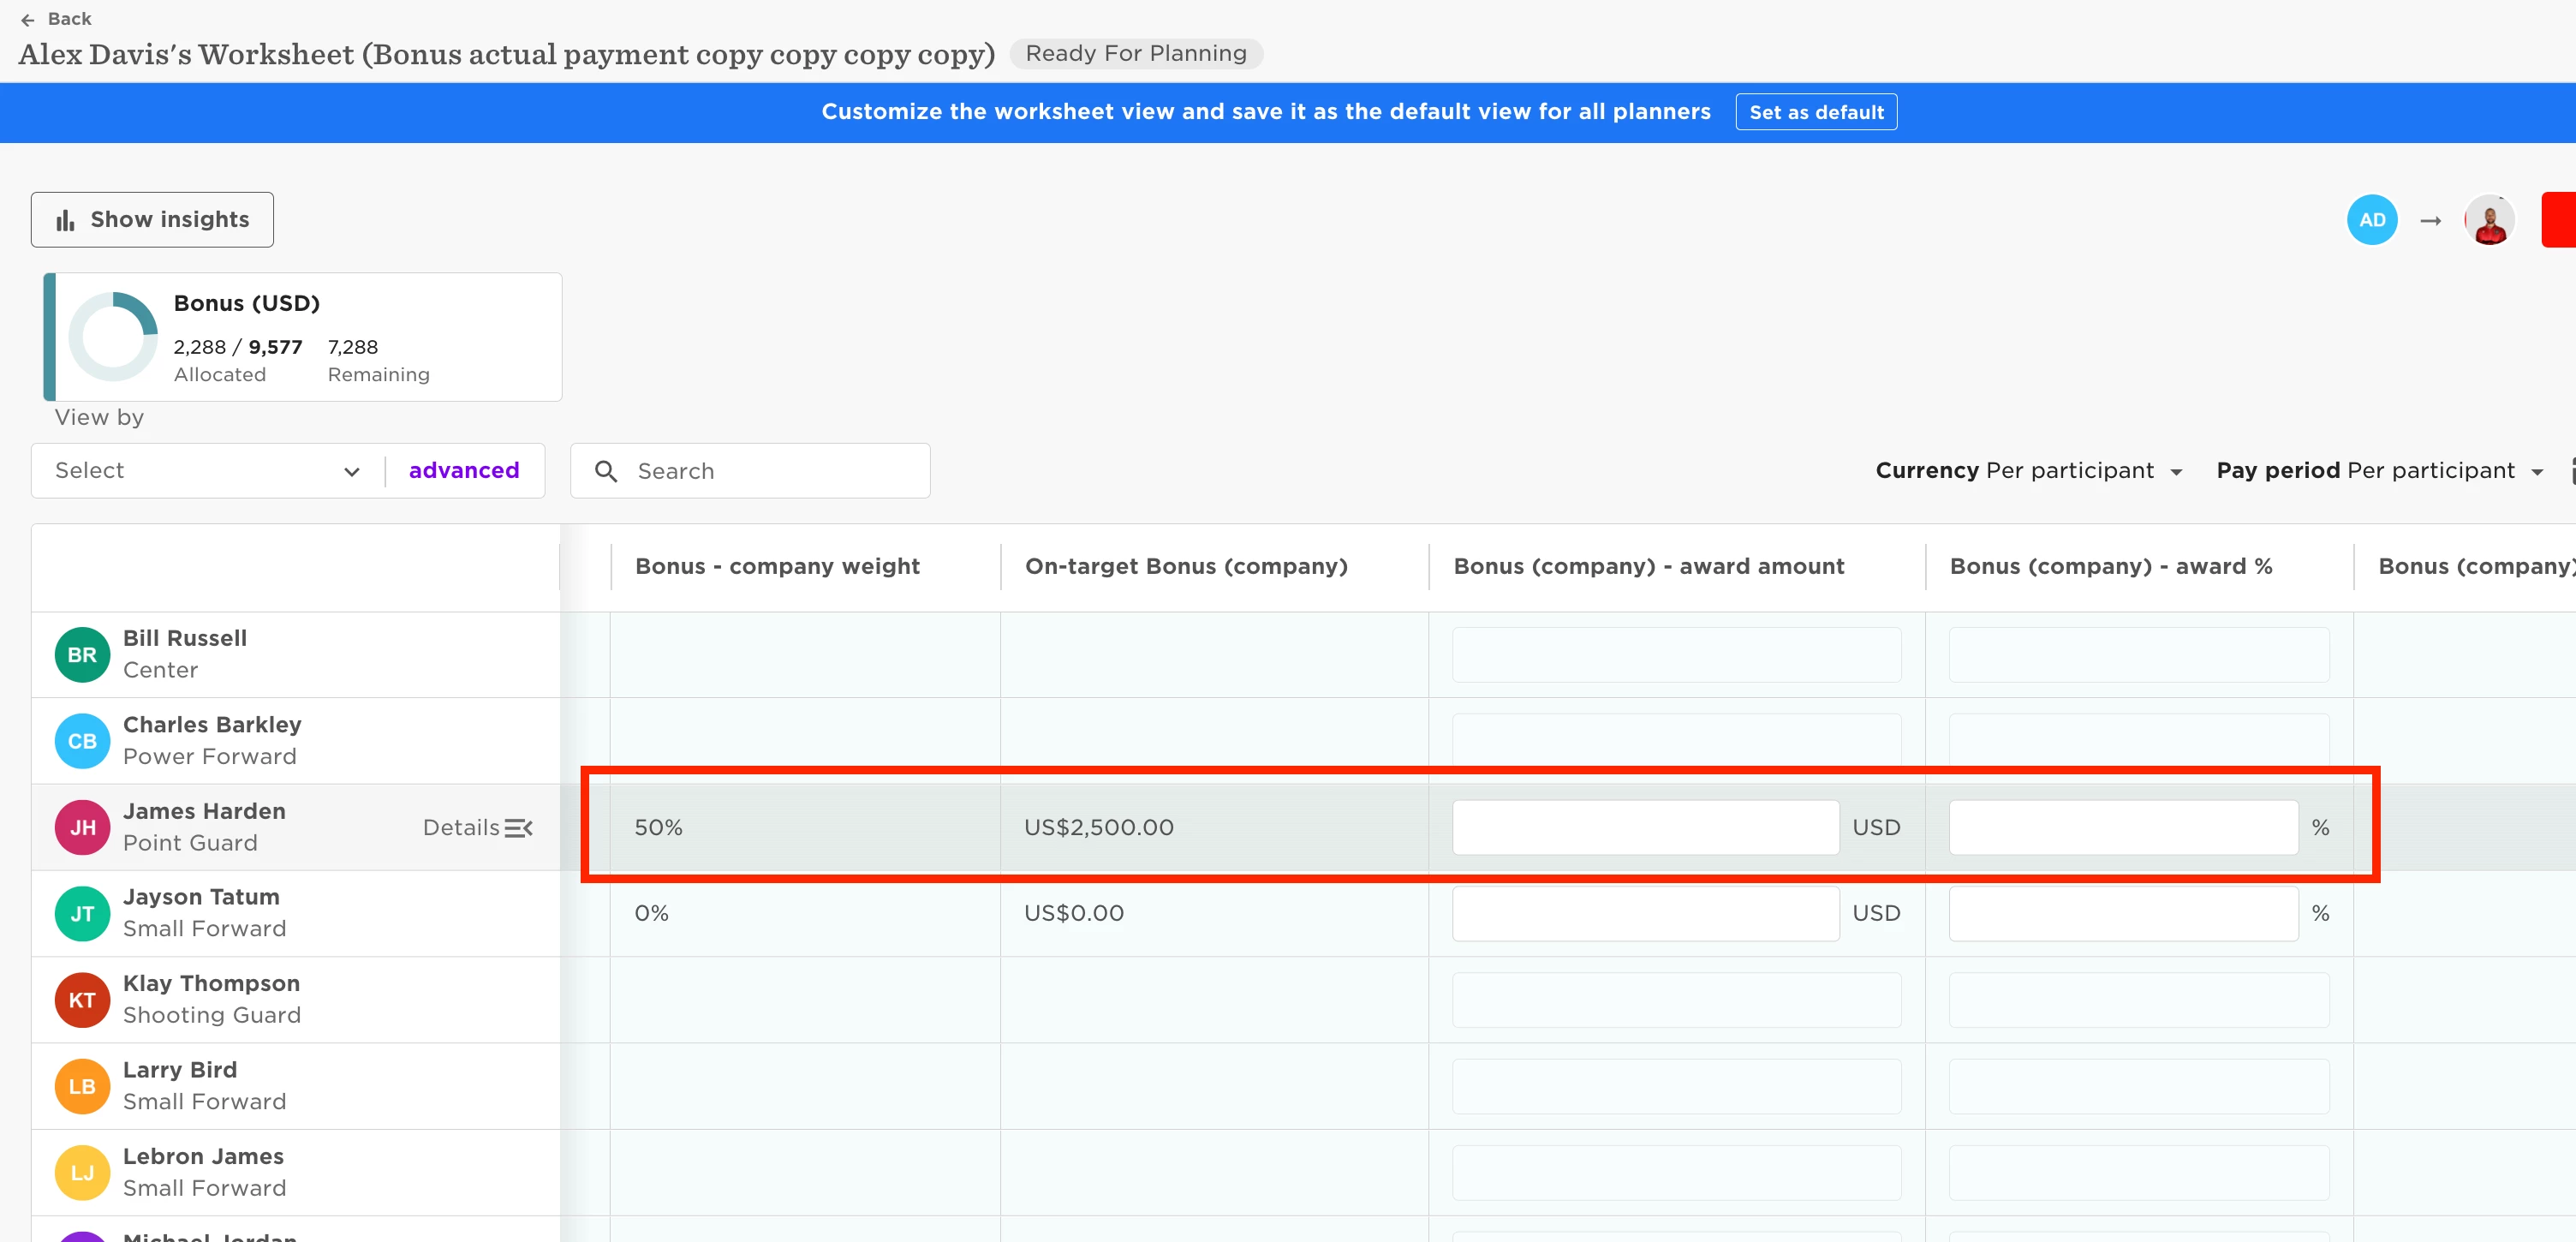Screen dimensions: 2576x1242
Task: Select Bill Russell's BR avatar
Action: coord(82,655)
